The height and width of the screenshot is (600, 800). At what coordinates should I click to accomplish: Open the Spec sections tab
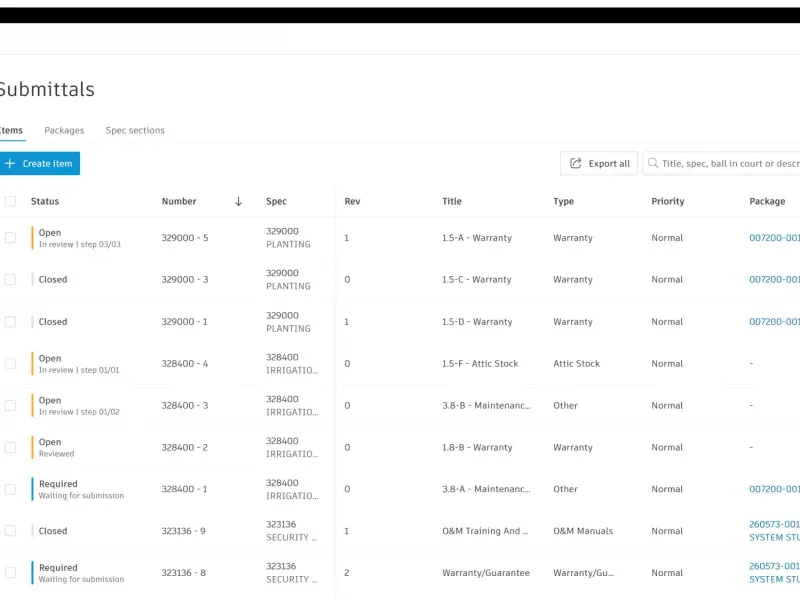point(135,131)
